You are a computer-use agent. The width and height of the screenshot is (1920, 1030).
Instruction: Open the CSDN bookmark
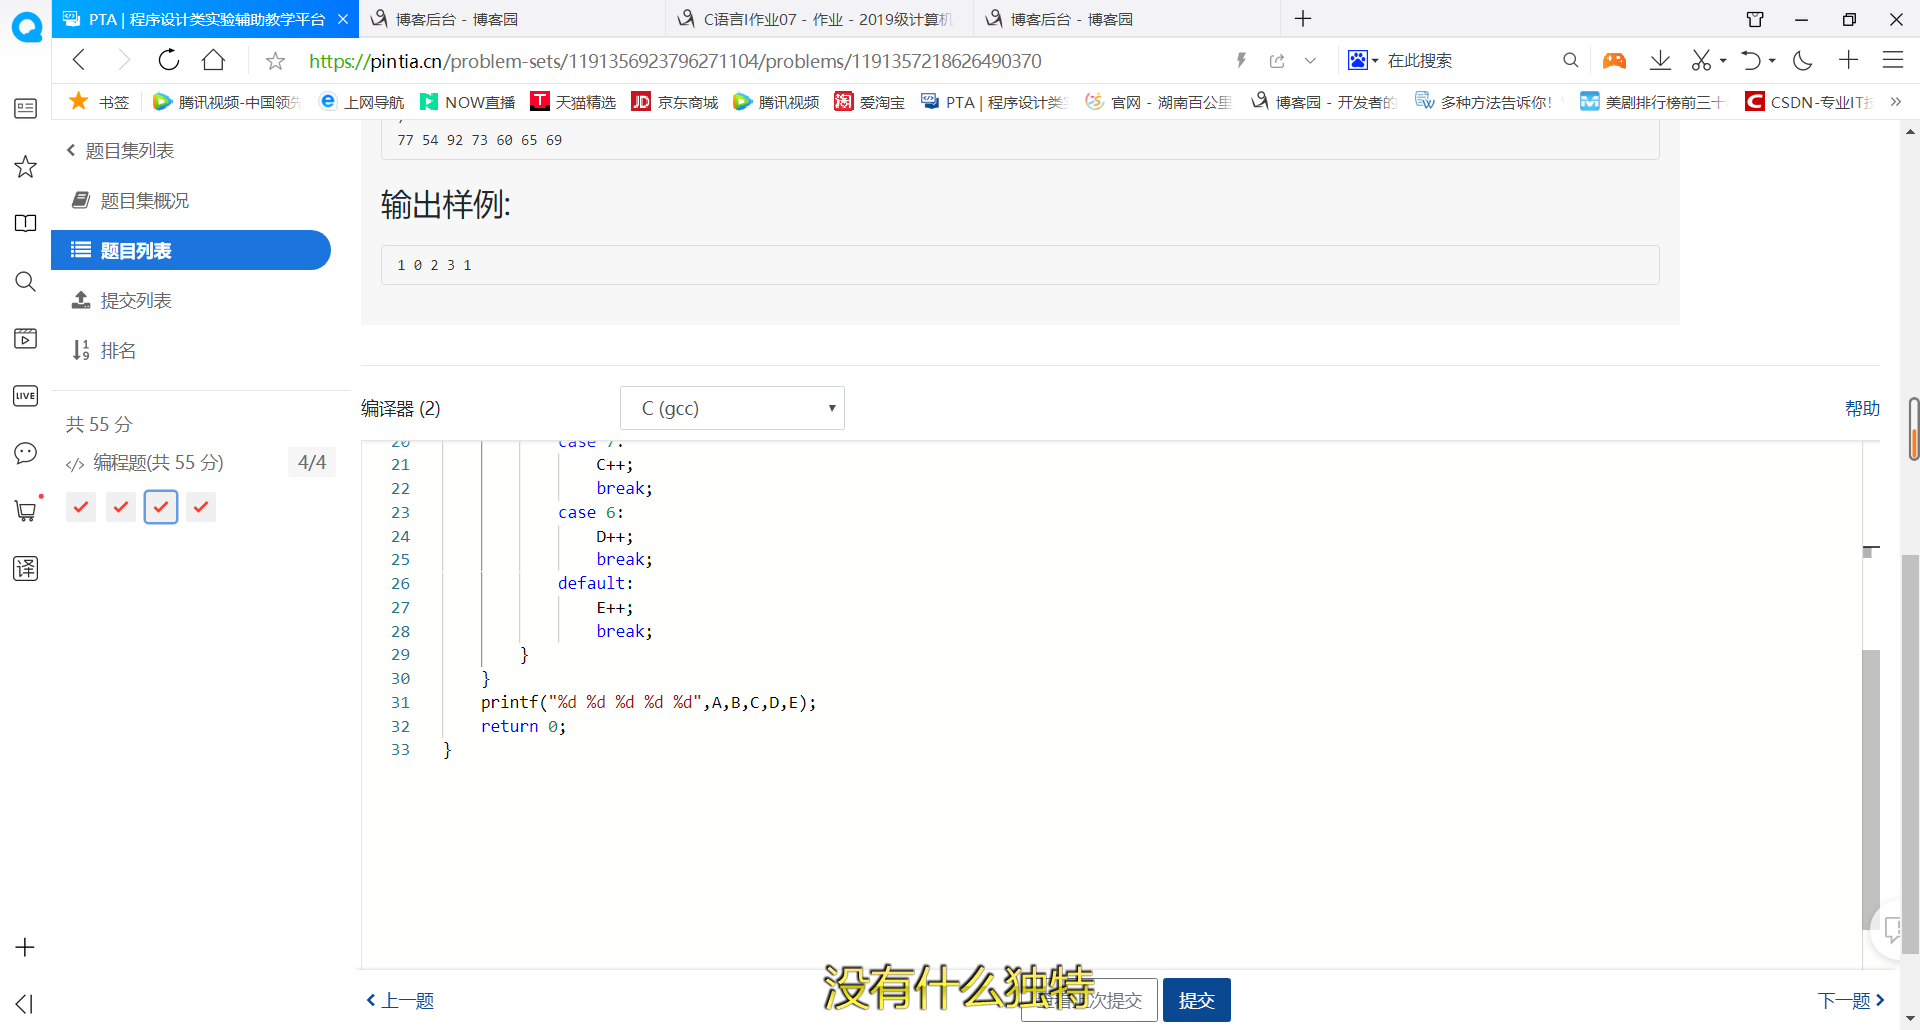(1808, 102)
